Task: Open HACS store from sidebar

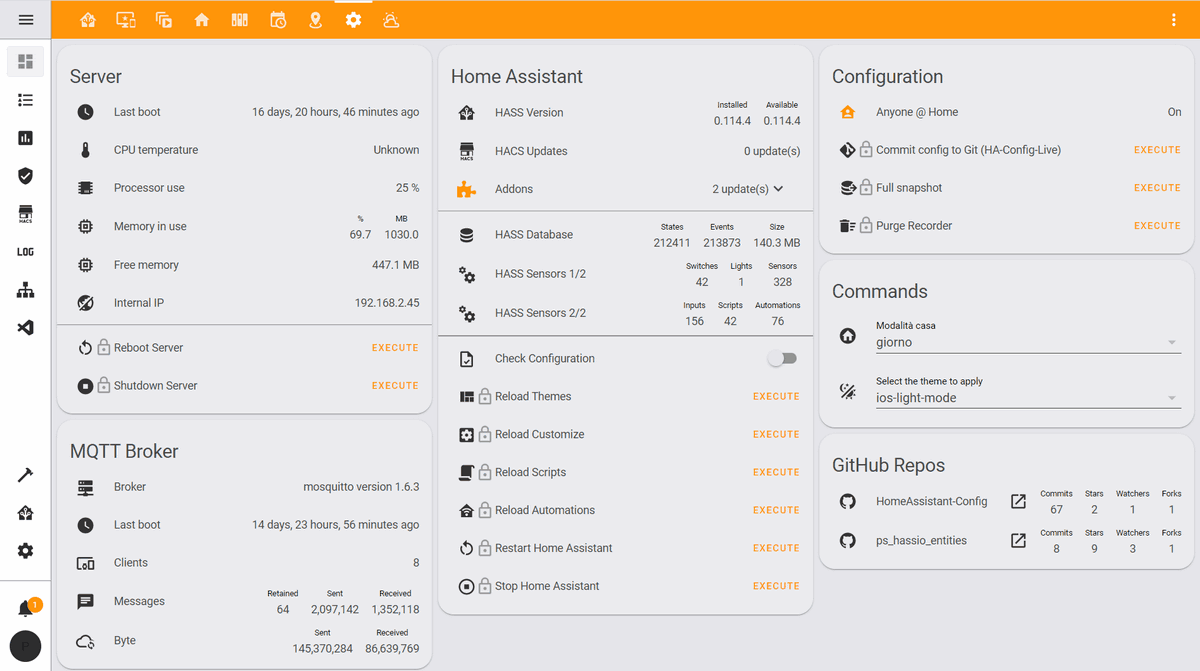Action: (26, 214)
